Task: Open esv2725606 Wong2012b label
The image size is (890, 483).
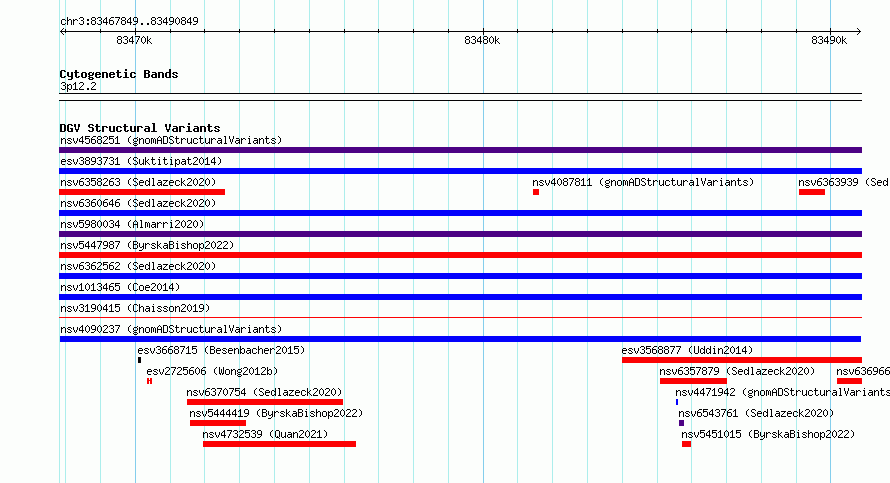Action: (x=212, y=371)
